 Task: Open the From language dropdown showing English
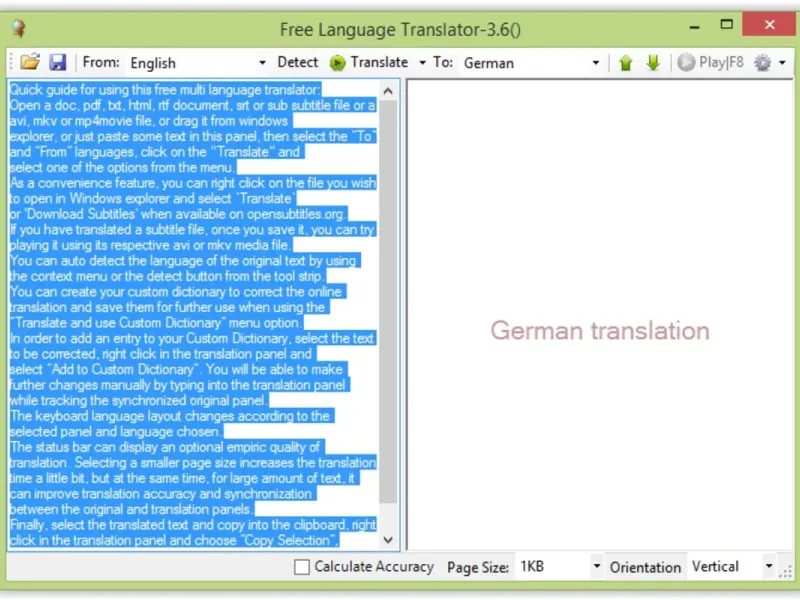(198, 63)
